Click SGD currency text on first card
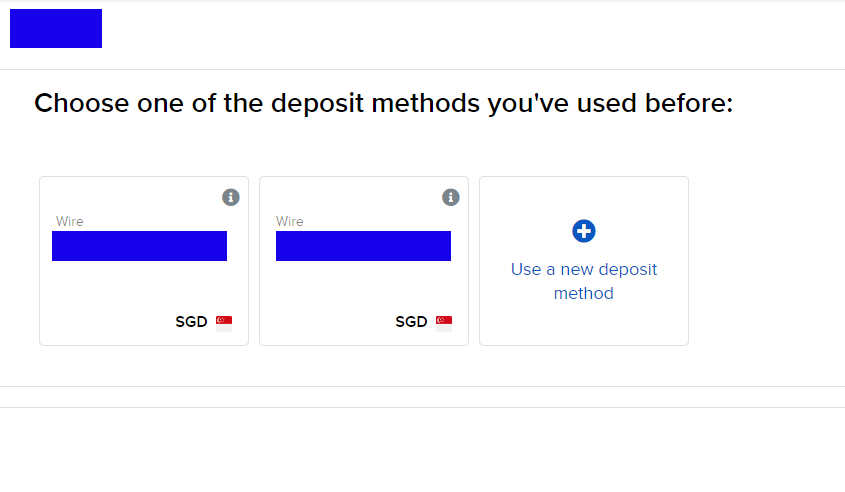845x492 pixels. click(191, 322)
